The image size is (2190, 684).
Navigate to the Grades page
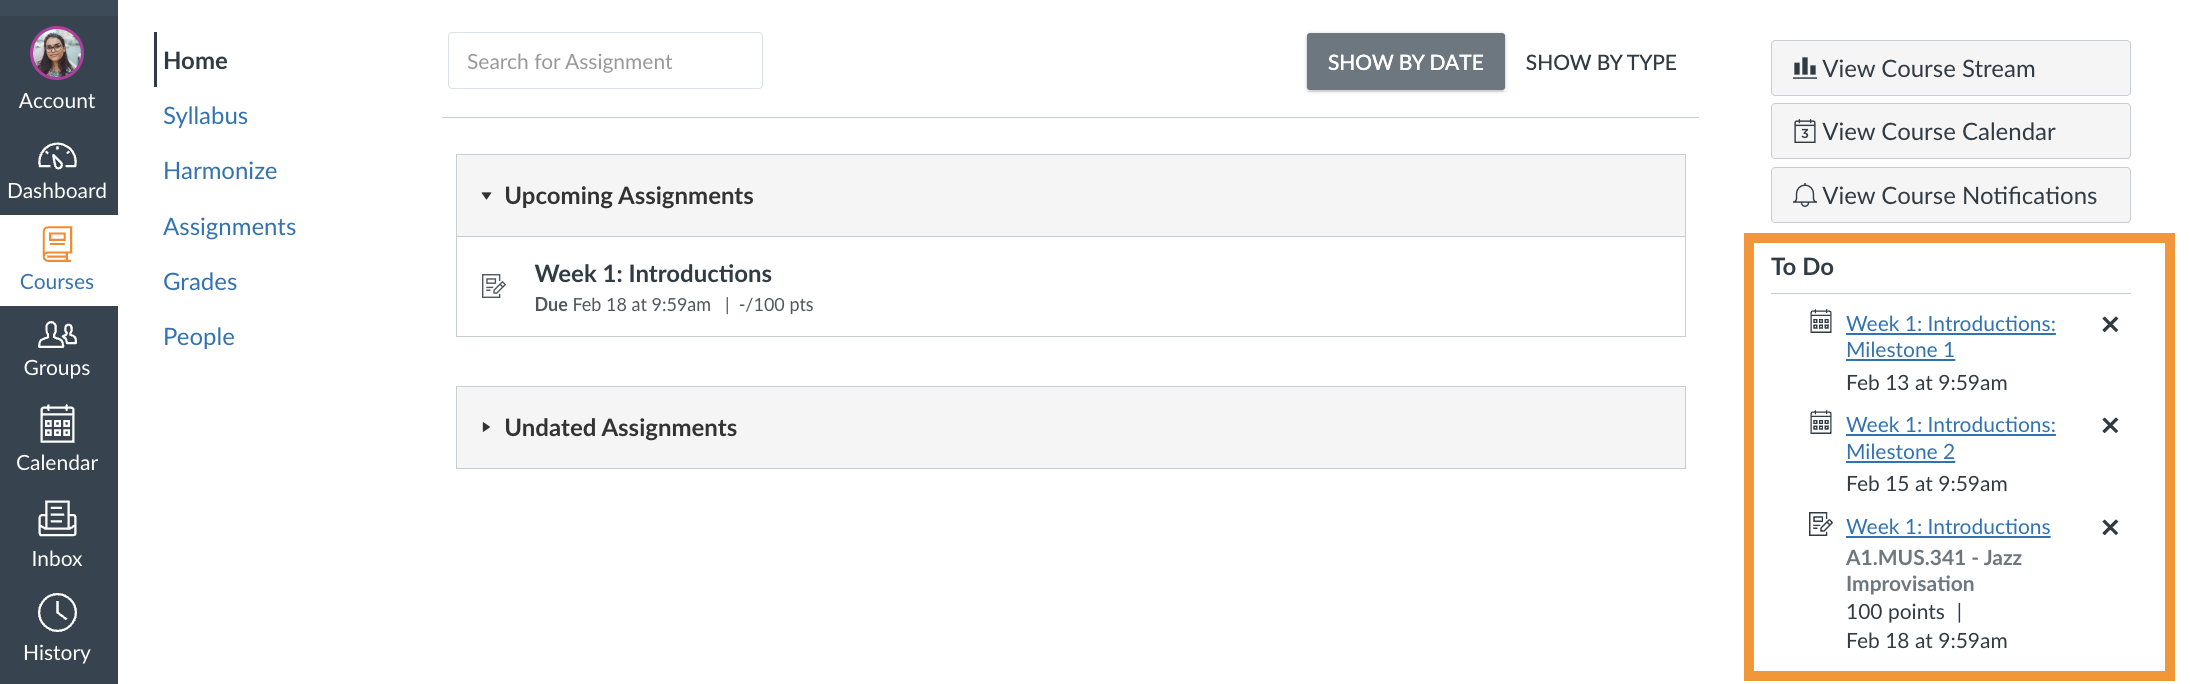[200, 282]
